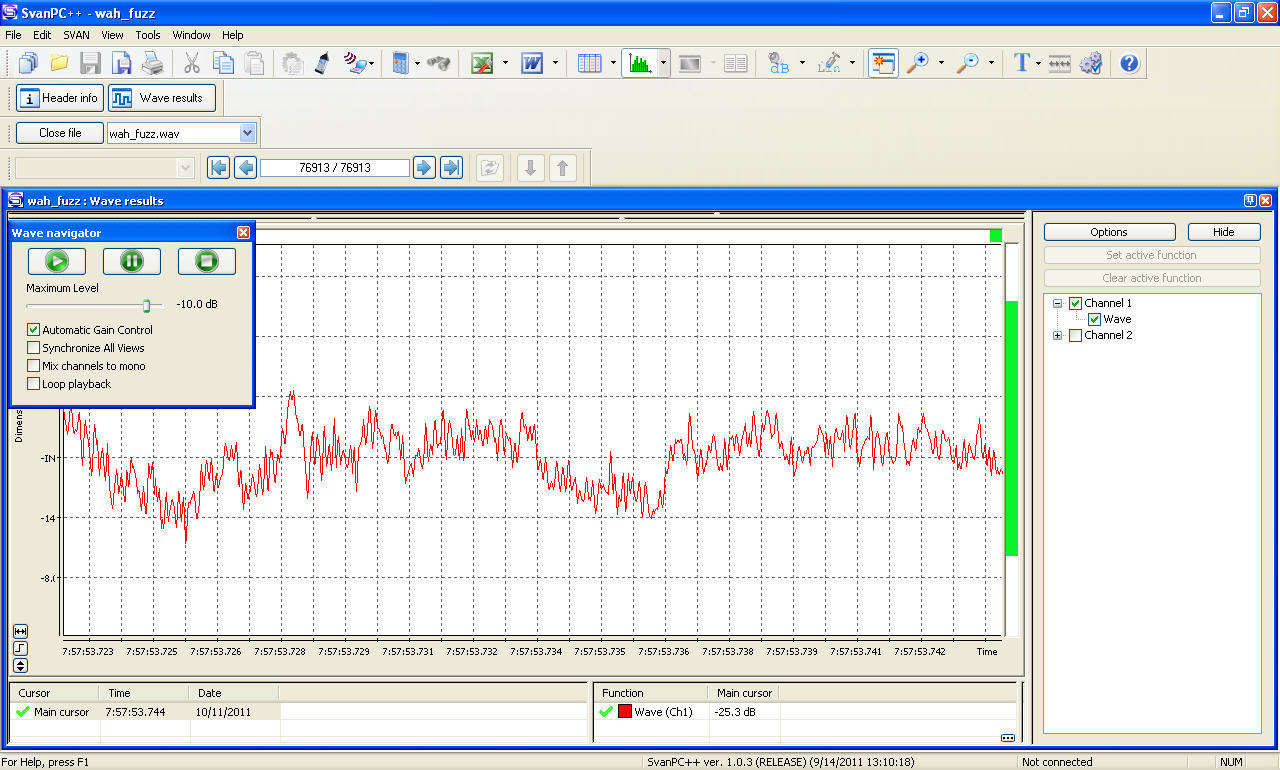Click the gears settings icon
Screen dimensions: 1280x770
coord(1090,63)
